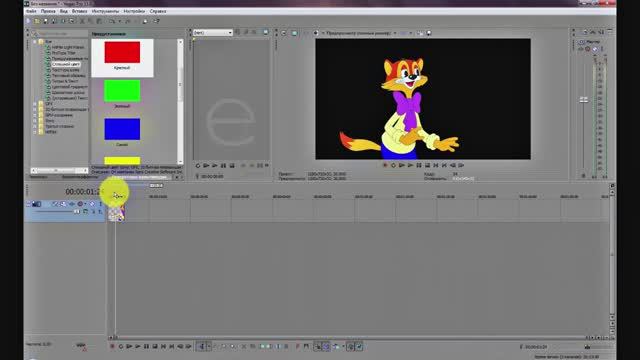Select ProType Titler in generators tree
640x360 pixels.
63,53
